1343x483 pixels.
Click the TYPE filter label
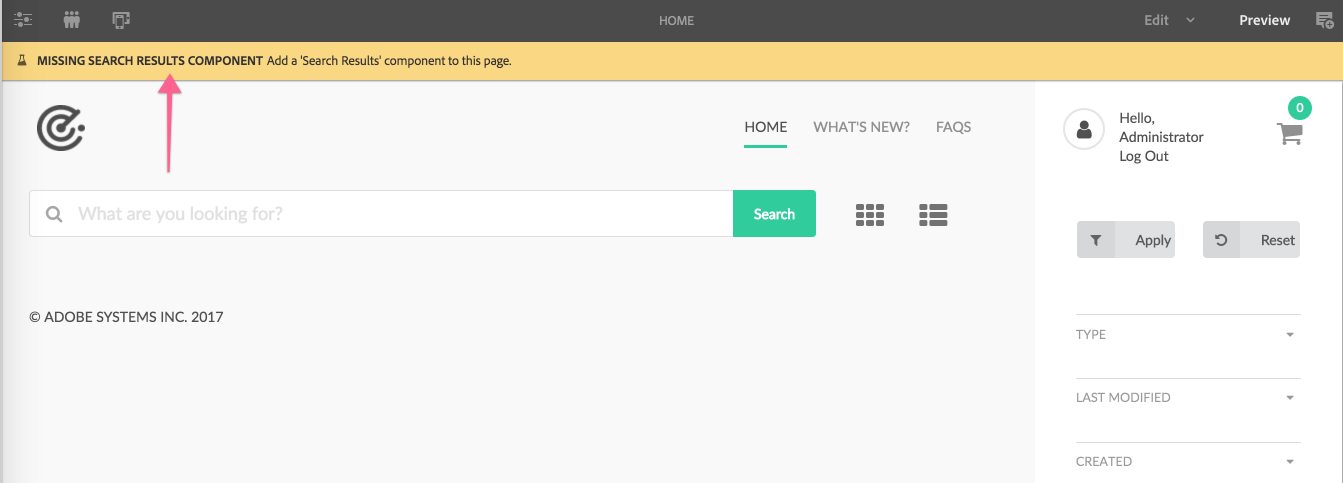pyautogui.click(x=1091, y=335)
